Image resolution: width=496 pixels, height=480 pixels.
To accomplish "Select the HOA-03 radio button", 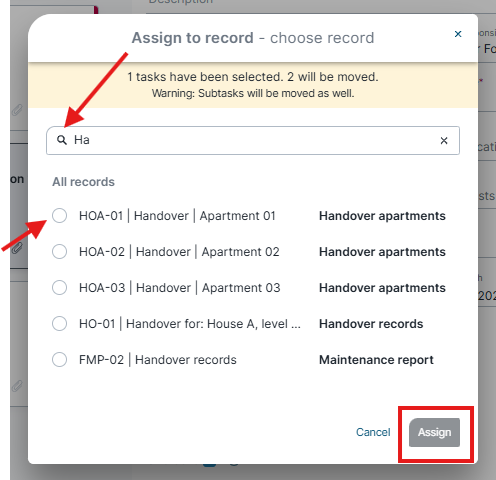I will 59,287.
